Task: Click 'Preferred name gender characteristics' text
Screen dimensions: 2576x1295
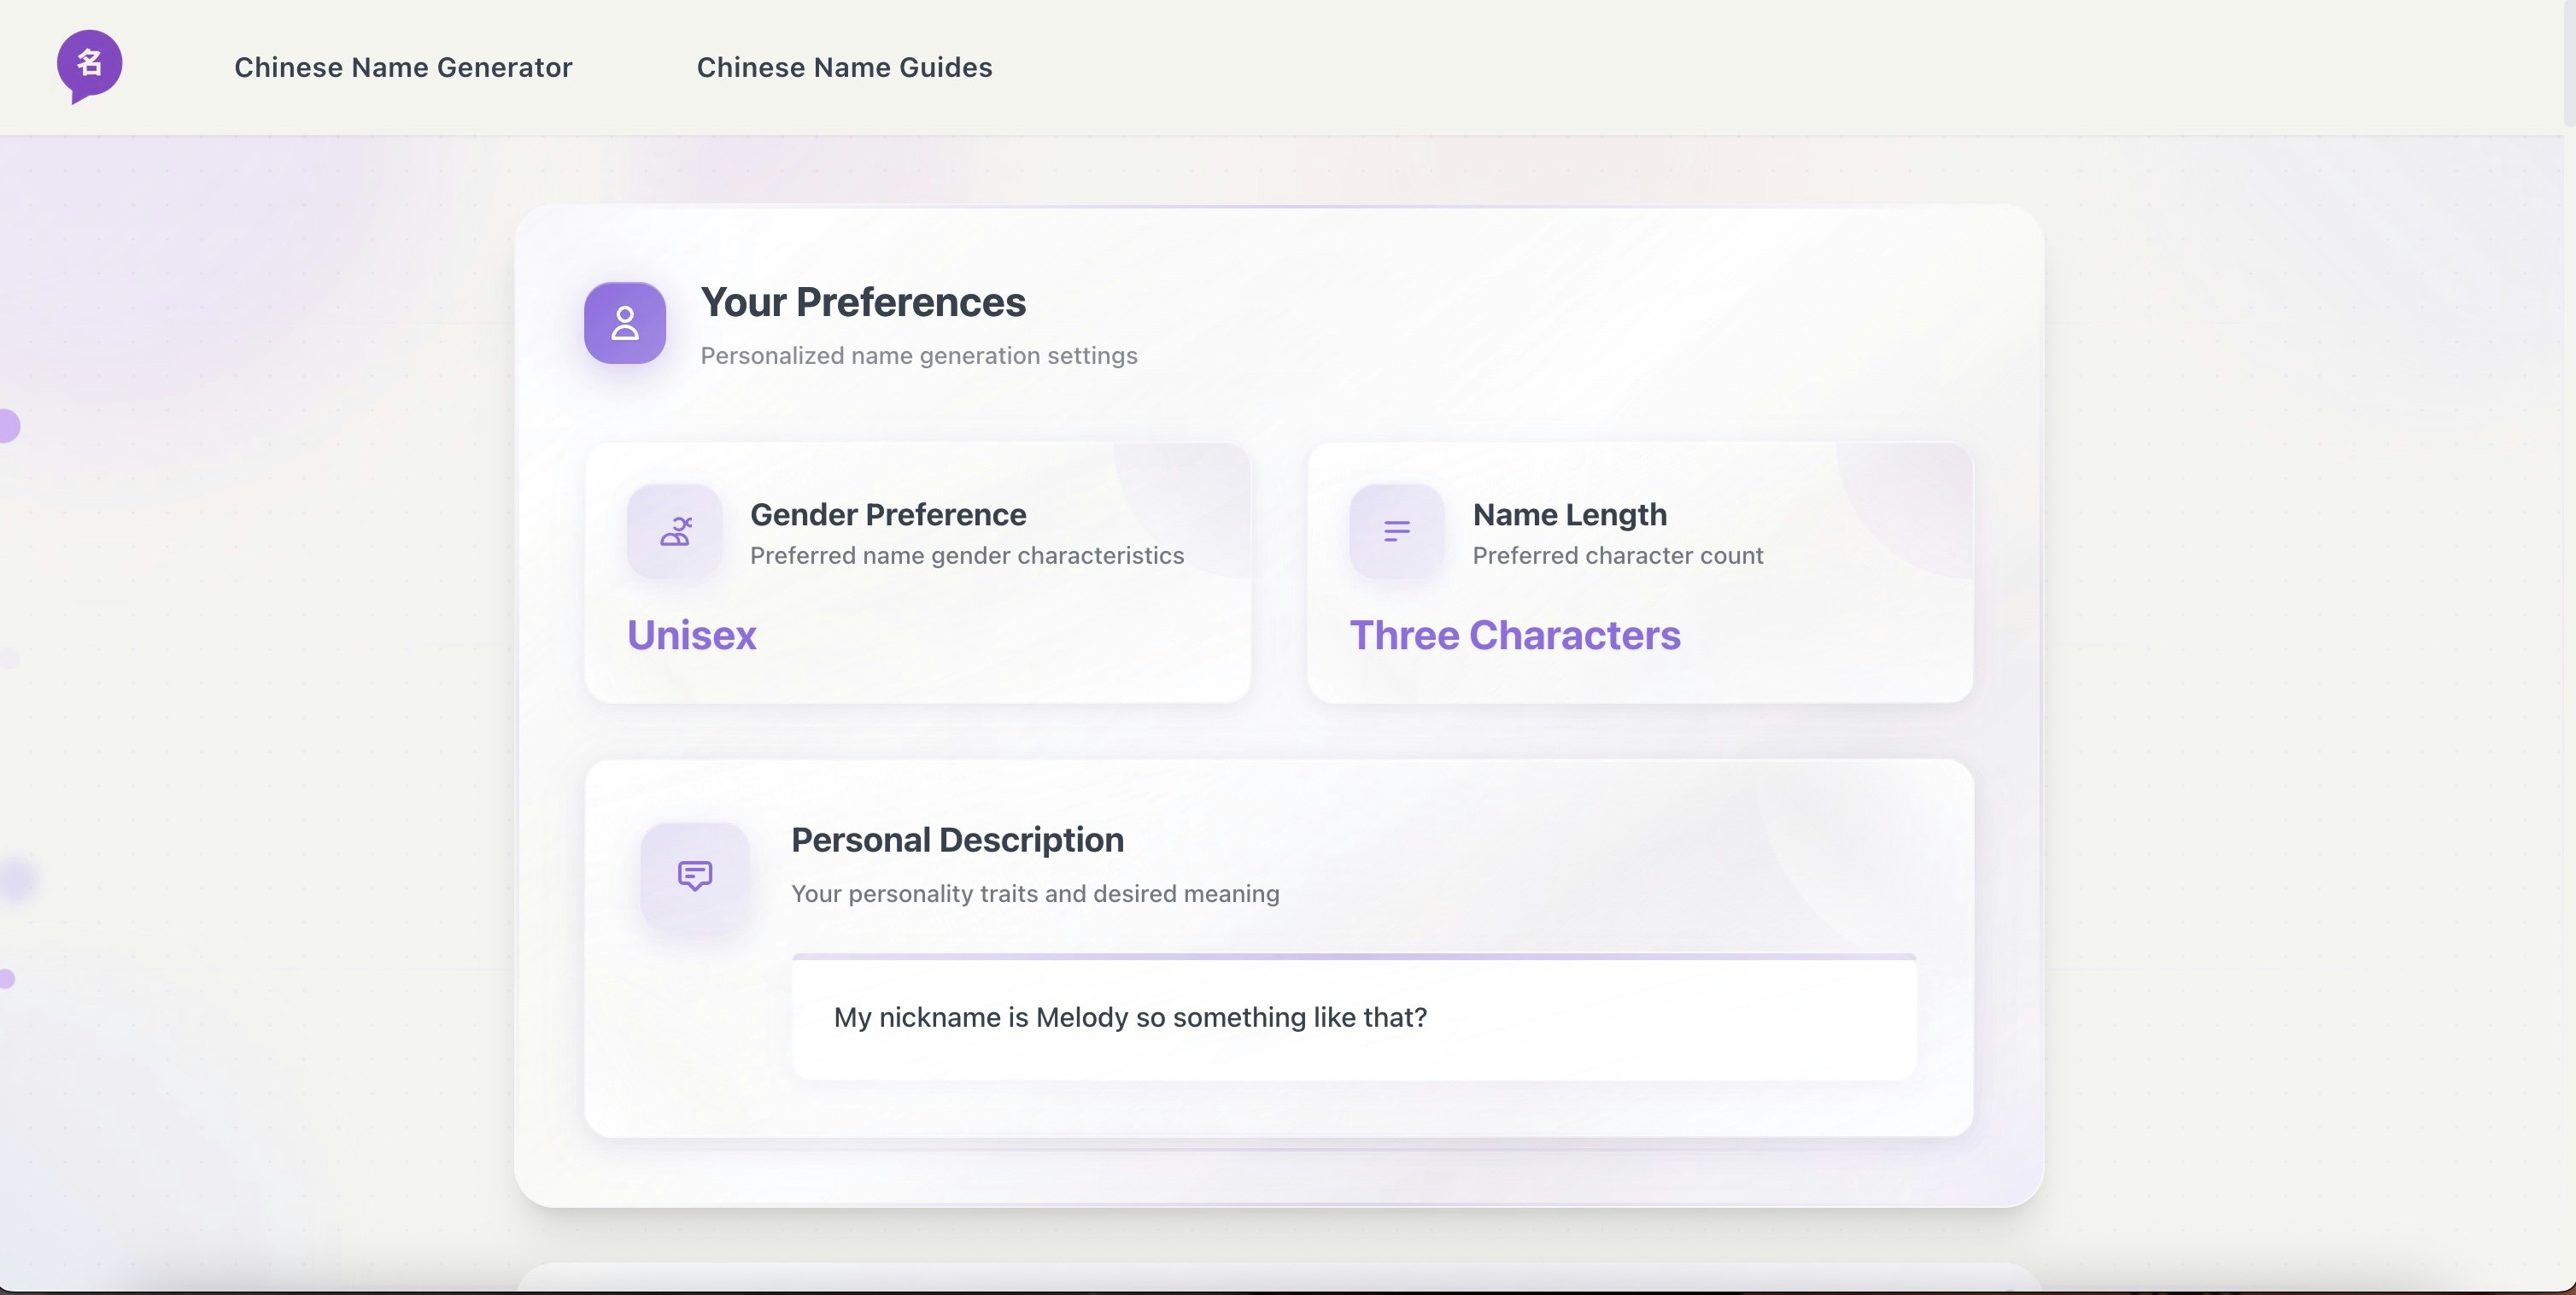Action: point(966,556)
